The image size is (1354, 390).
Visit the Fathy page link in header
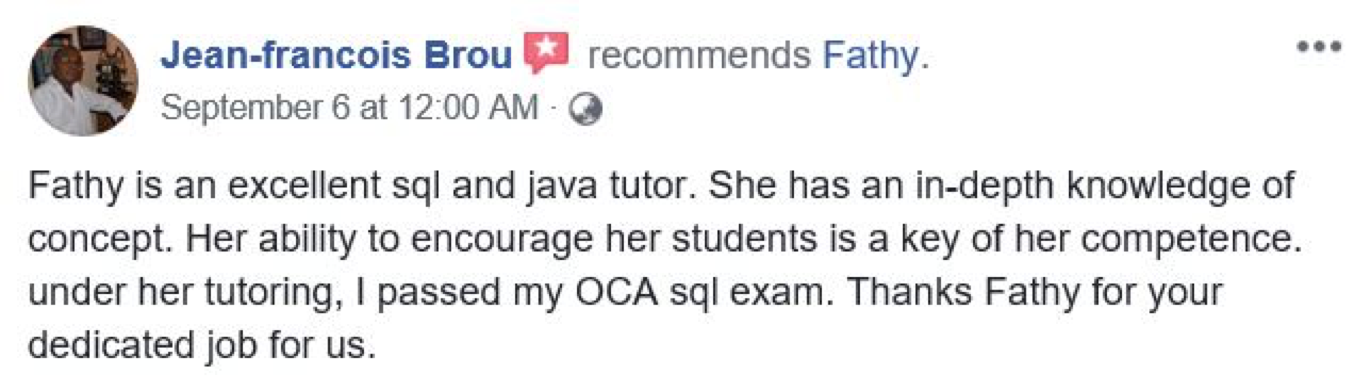pyautogui.click(x=869, y=57)
